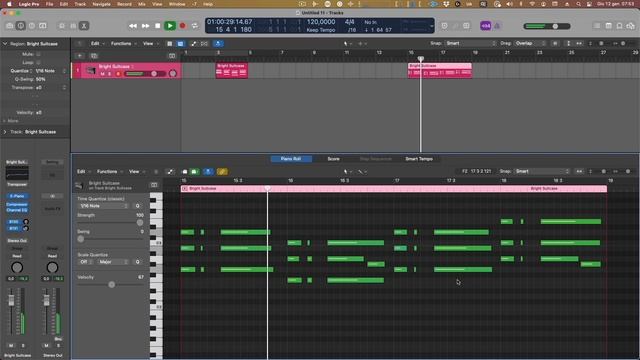Open Tracks area Edit menu
The width and height of the screenshot is (640, 360).
[97, 43]
